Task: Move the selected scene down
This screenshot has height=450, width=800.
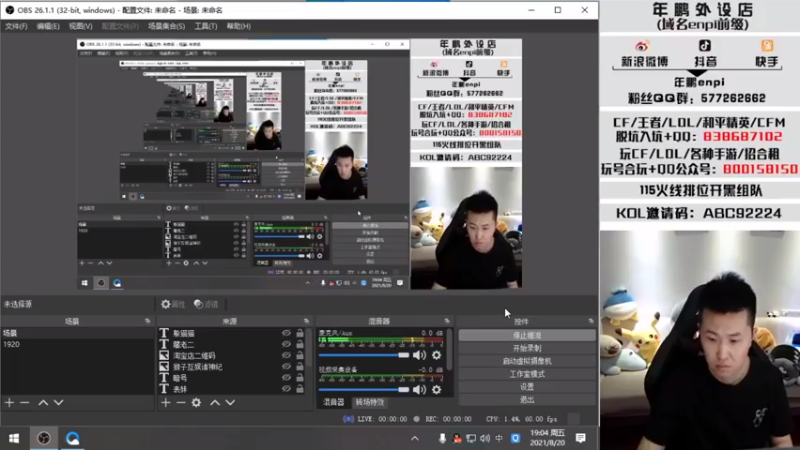Action: click(59, 403)
